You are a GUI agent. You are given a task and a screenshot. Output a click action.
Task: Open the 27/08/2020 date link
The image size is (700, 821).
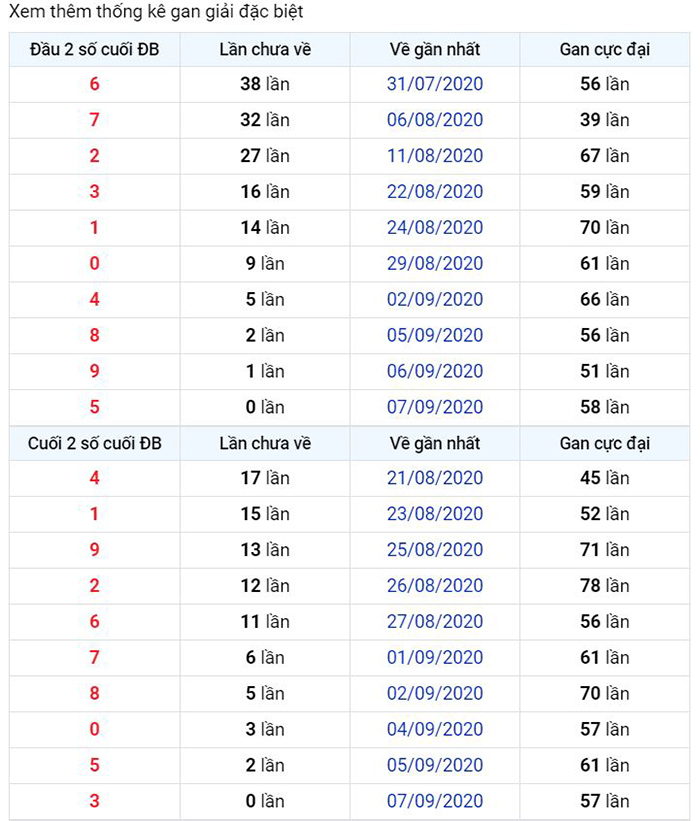tap(435, 622)
